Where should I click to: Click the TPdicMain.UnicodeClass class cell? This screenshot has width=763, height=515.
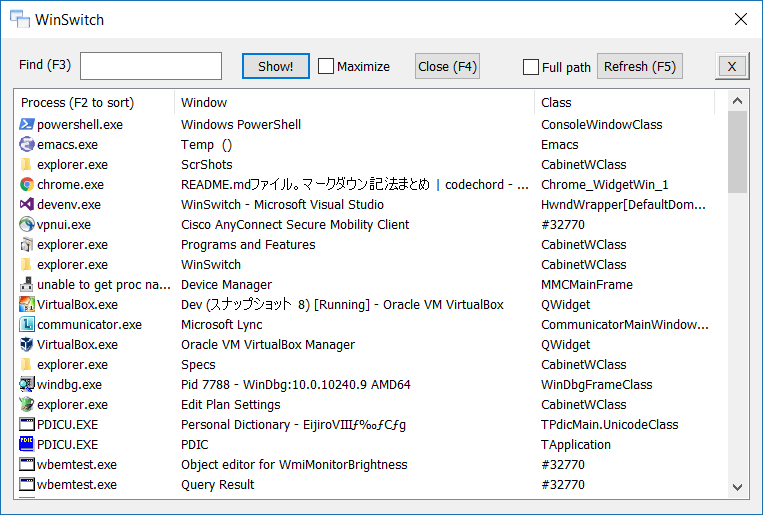610,424
